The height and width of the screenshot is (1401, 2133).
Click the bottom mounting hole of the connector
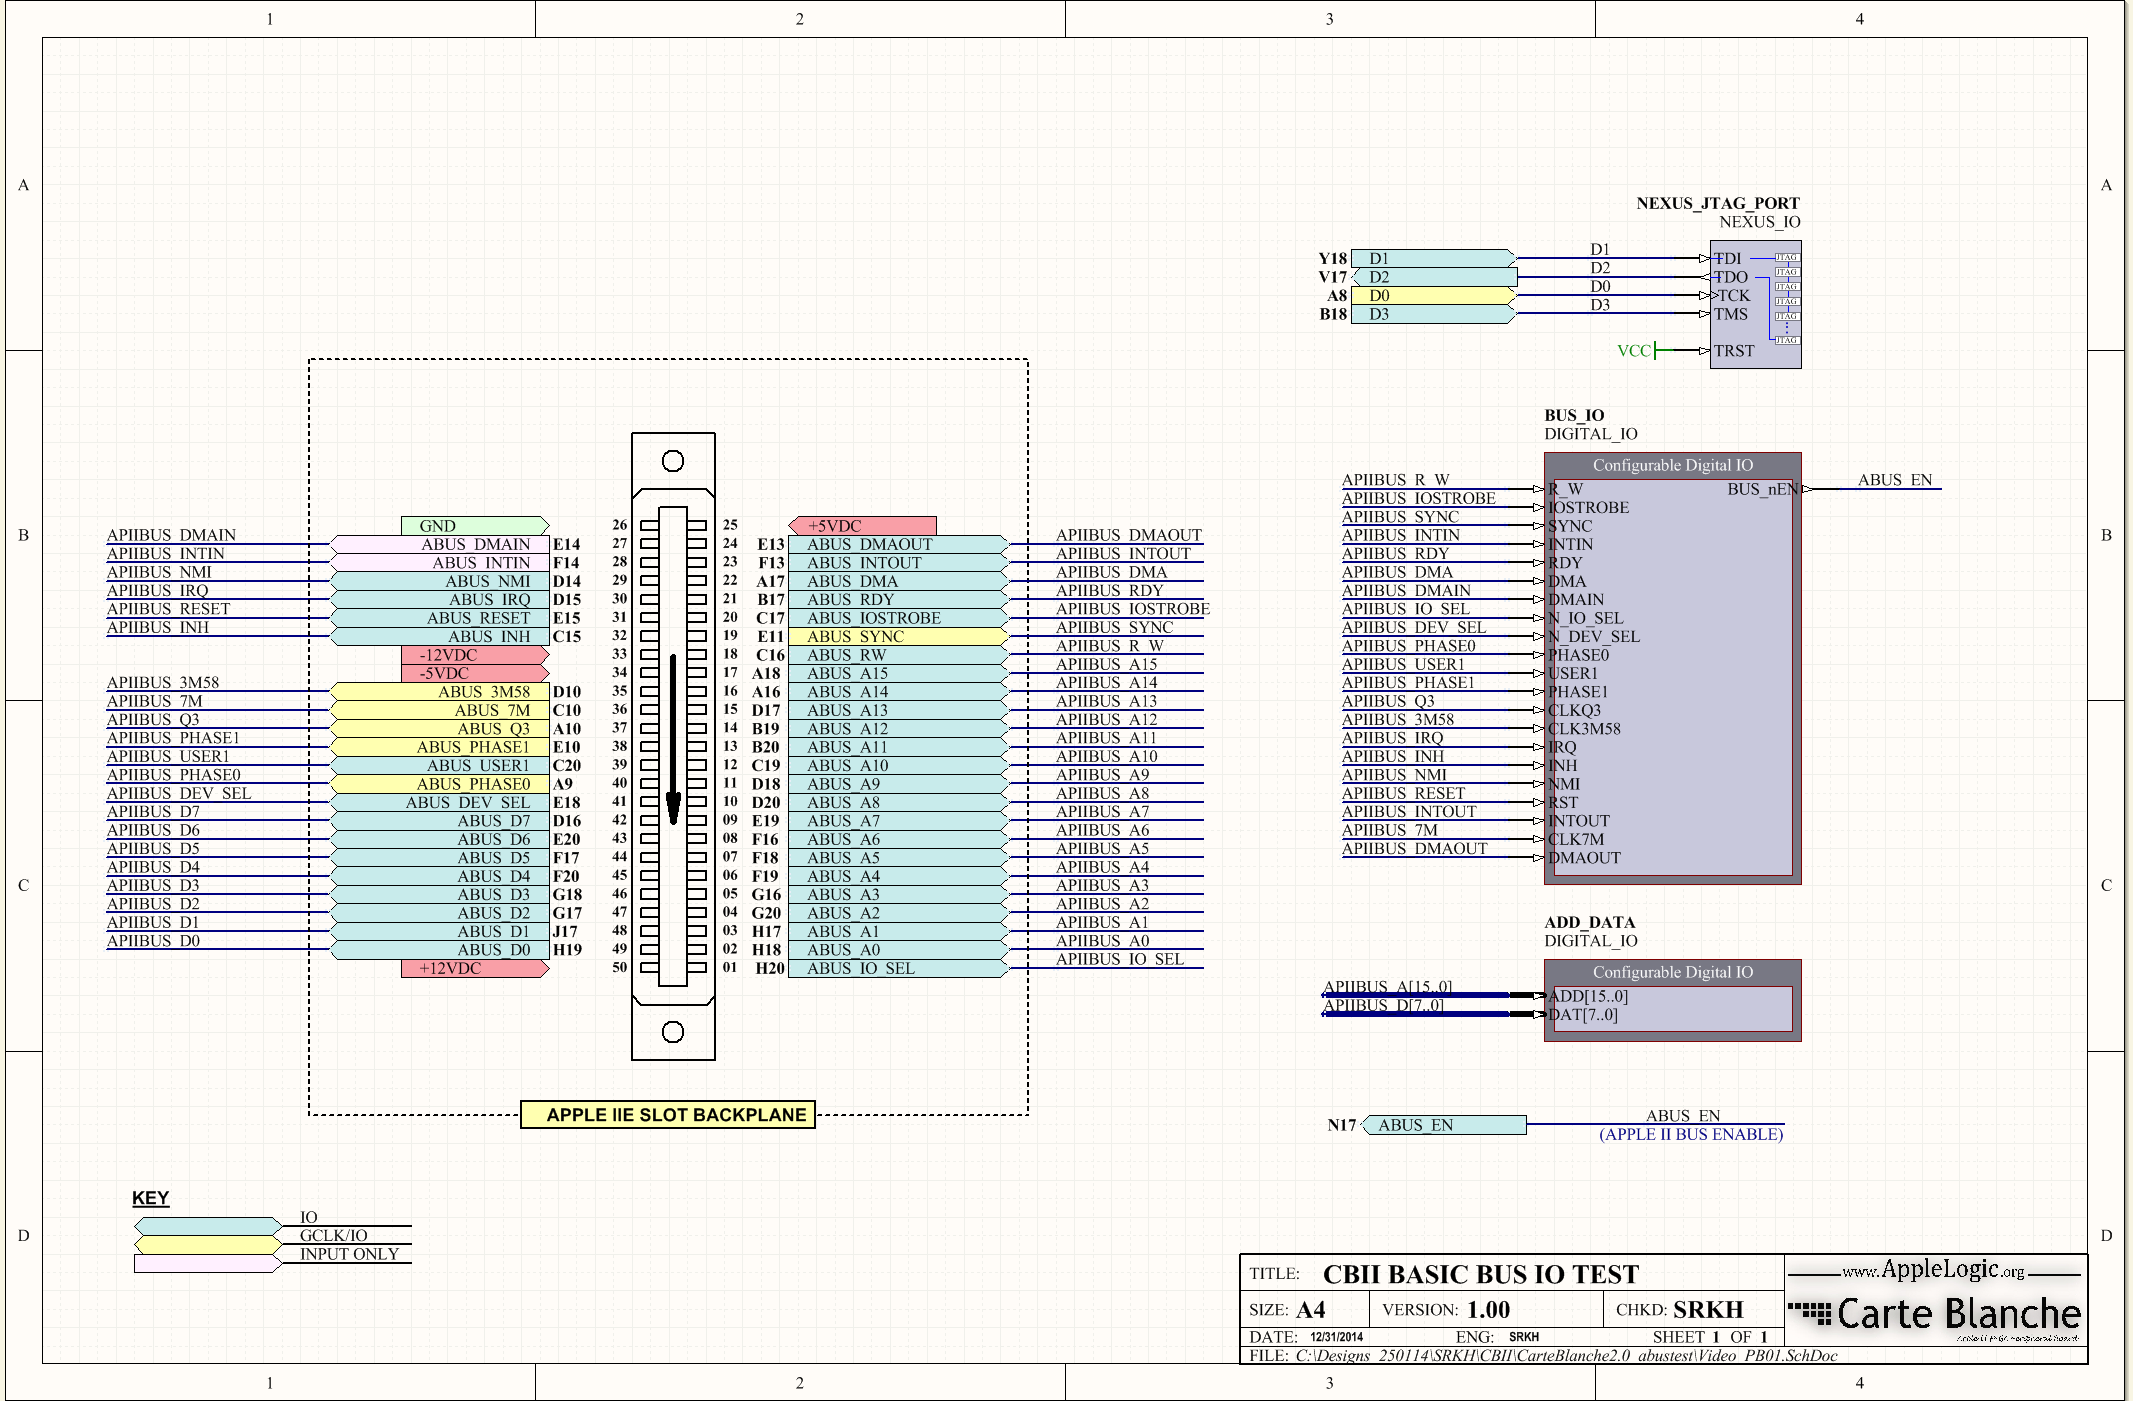(673, 1031)
